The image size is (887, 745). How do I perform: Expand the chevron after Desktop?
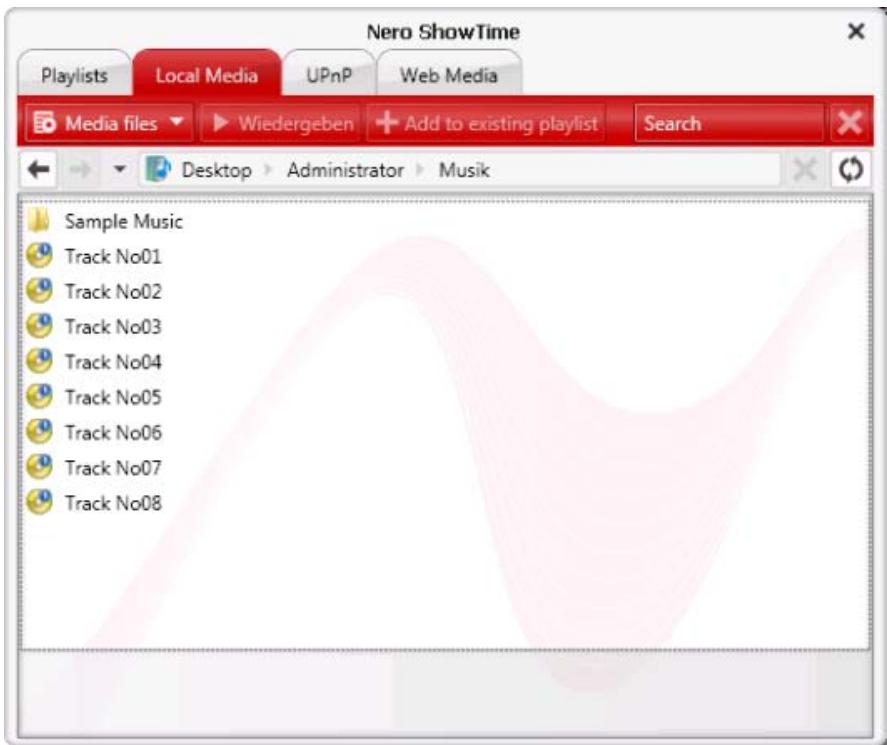[268, 170]
